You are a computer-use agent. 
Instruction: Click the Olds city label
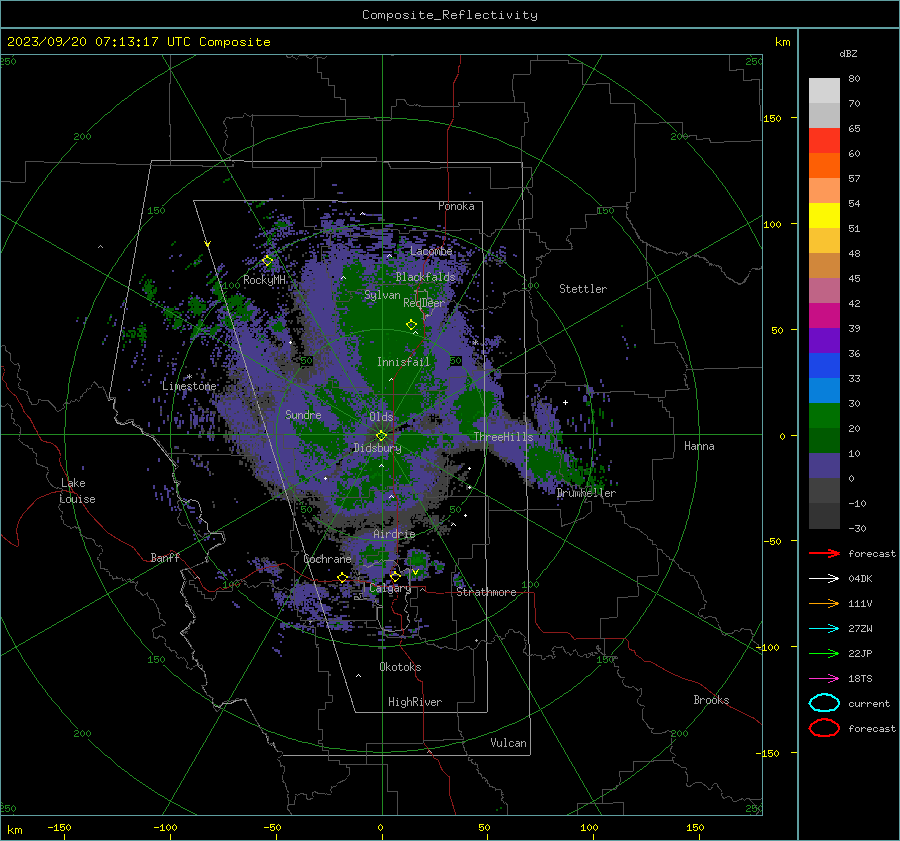(381, 417)
